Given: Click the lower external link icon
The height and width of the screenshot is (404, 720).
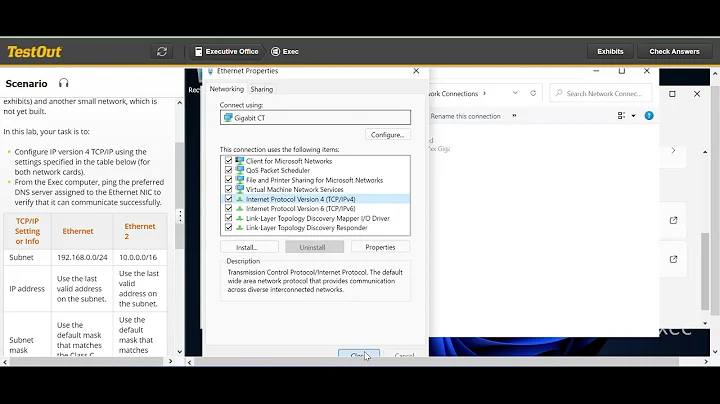Looking at the screenshot, I should [673, 259].
